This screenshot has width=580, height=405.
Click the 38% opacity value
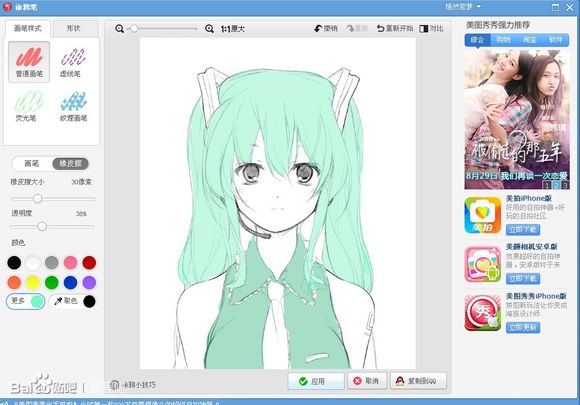point(81,213)
